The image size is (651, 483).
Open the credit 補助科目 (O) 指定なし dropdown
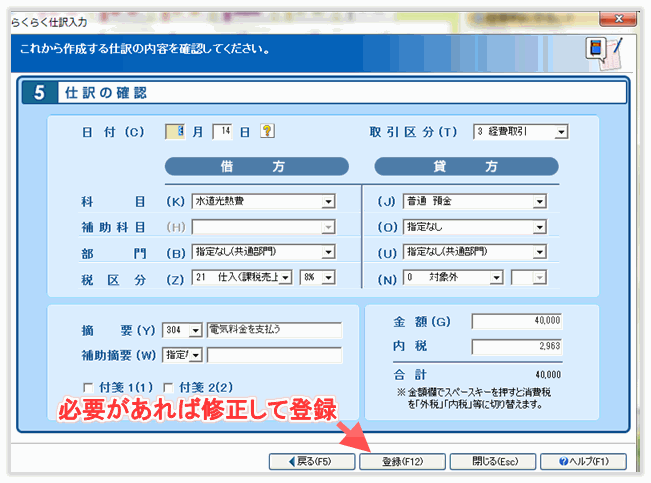(539, 227)
